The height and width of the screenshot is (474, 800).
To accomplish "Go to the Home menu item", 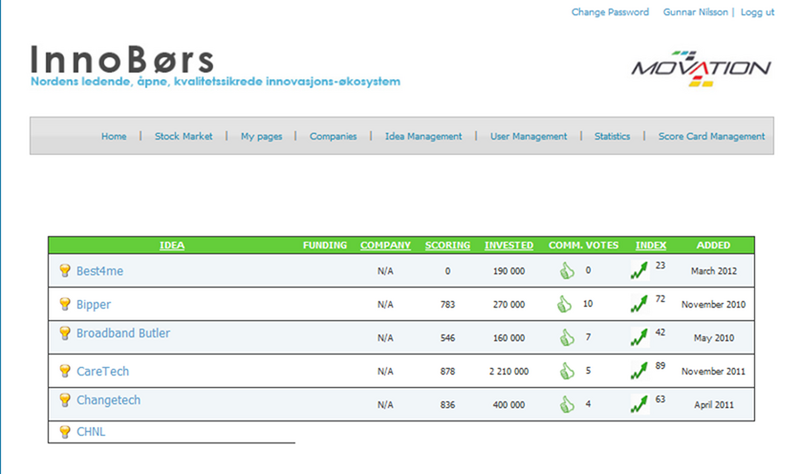I will (x=114, y=136).
